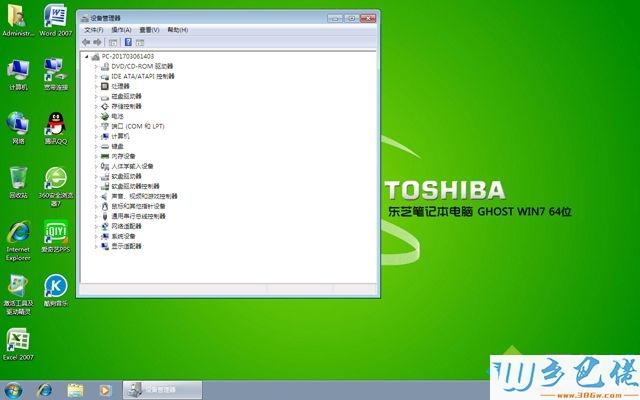The height and width of the screenshot is (400, 640).
Task: Click the chip icon for 处理器
Action: click(105, 86)
